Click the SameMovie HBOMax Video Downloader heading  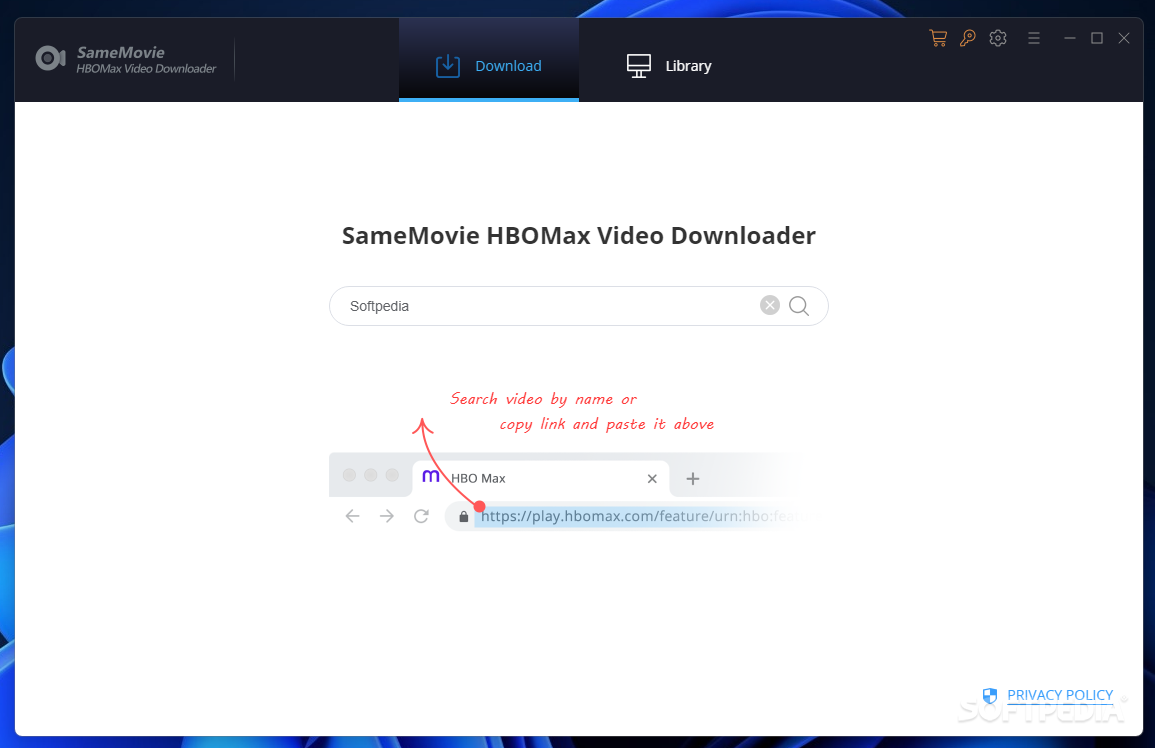578,235
